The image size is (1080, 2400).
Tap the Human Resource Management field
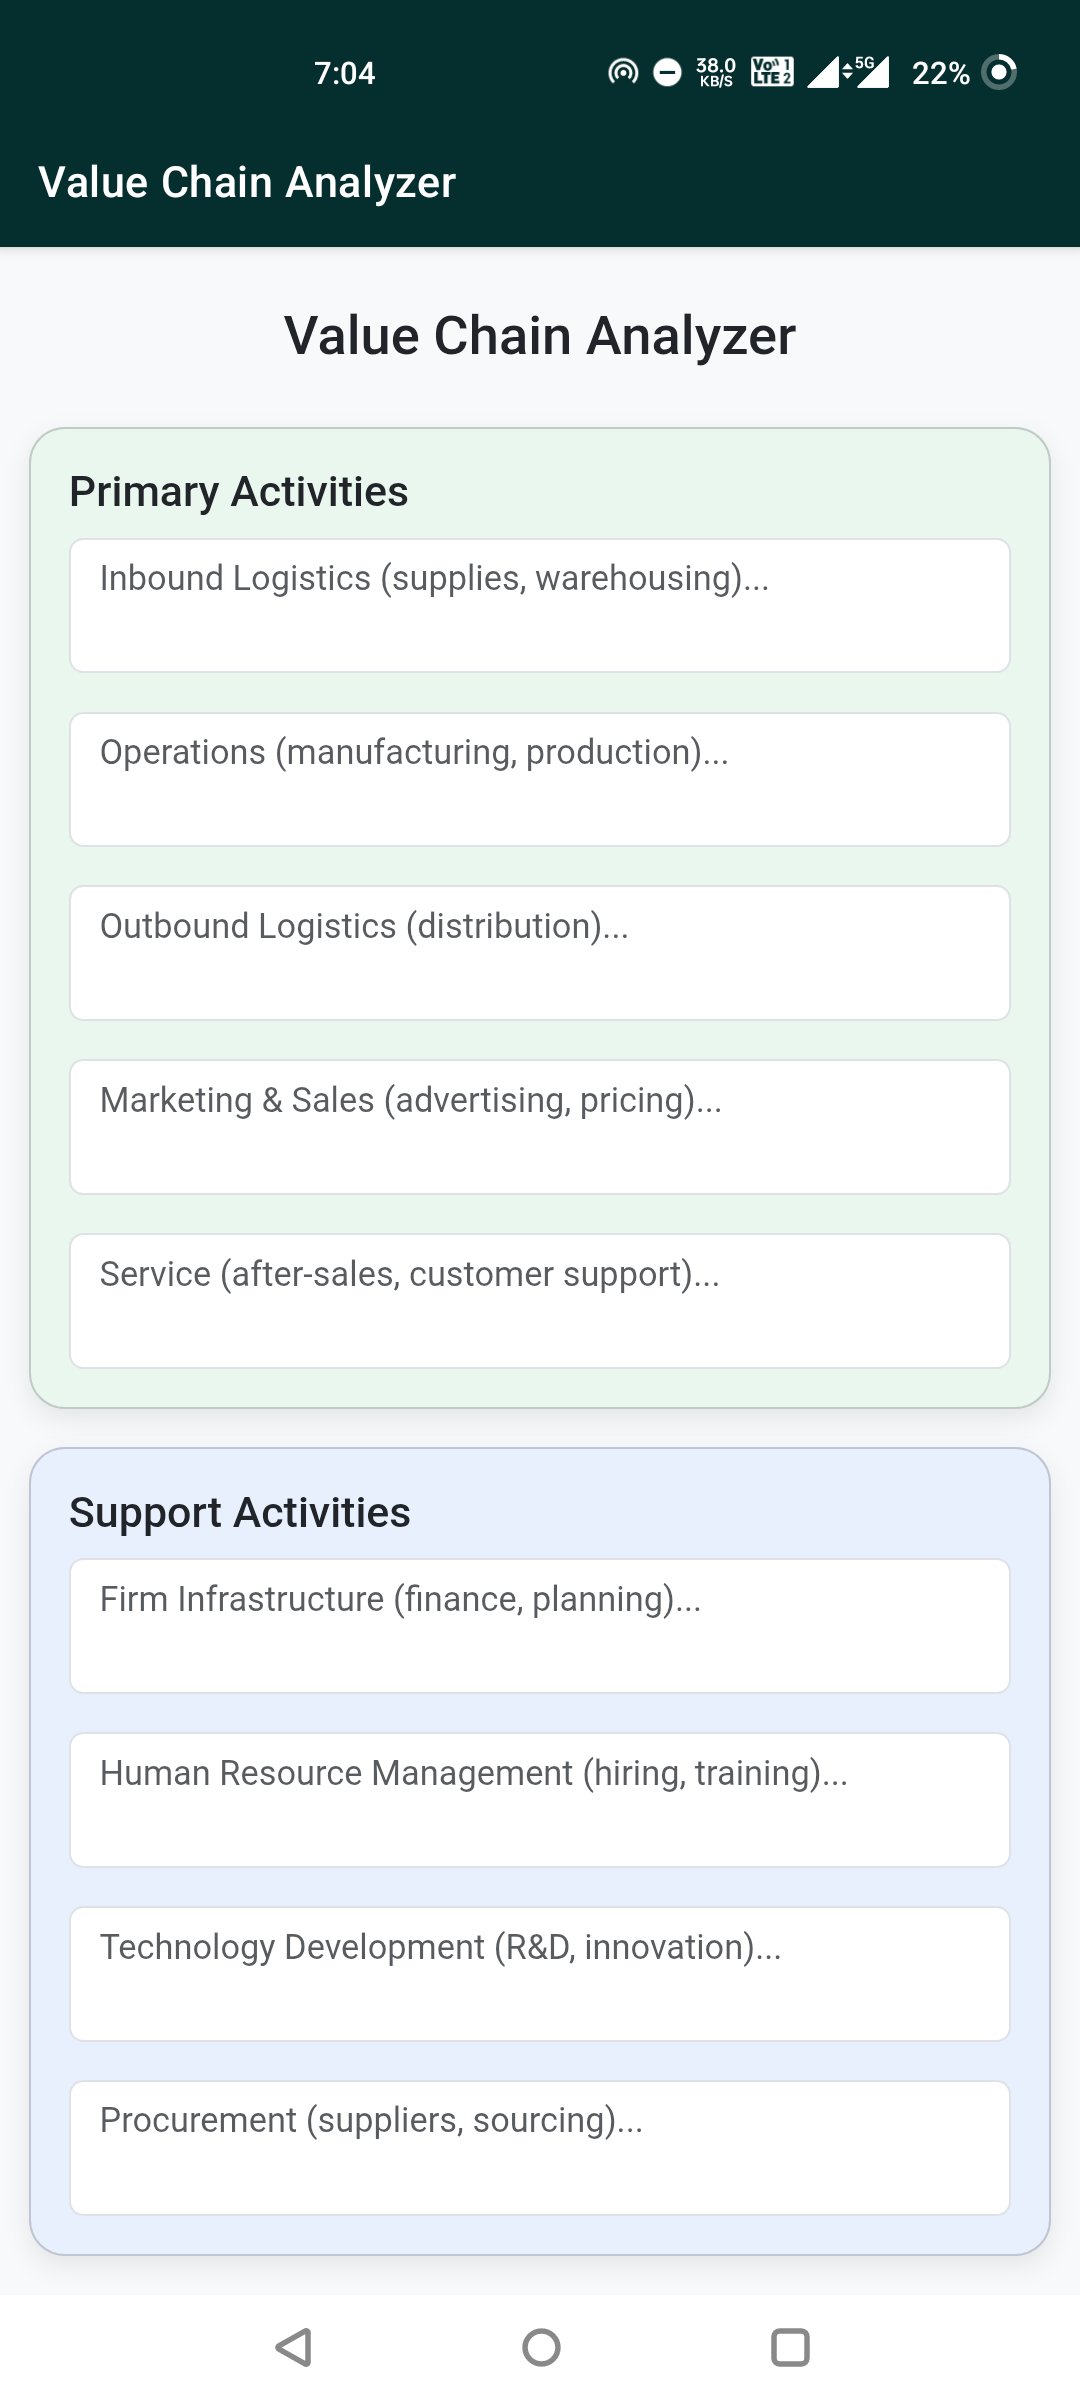tap(540, 1800)
